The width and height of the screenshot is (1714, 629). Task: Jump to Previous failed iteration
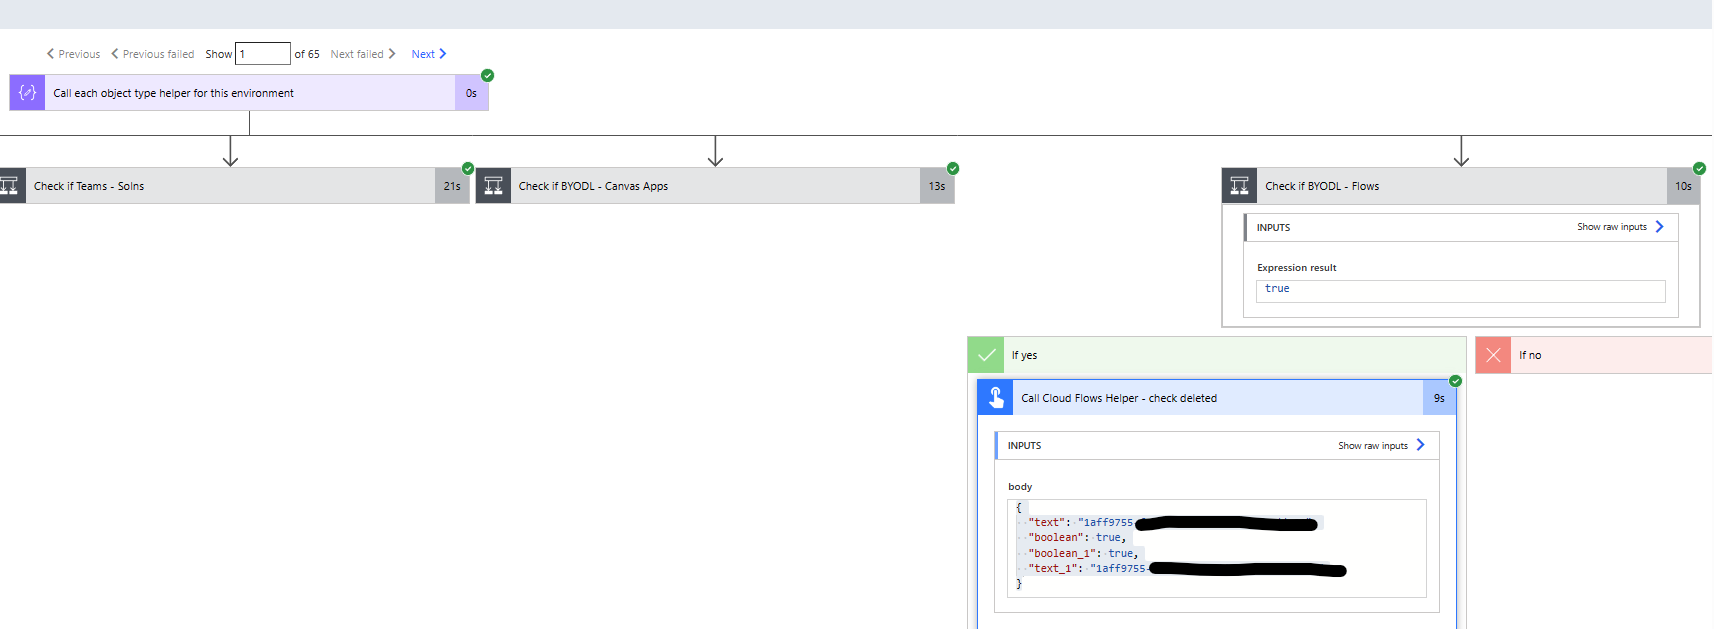tap(153, 54)
